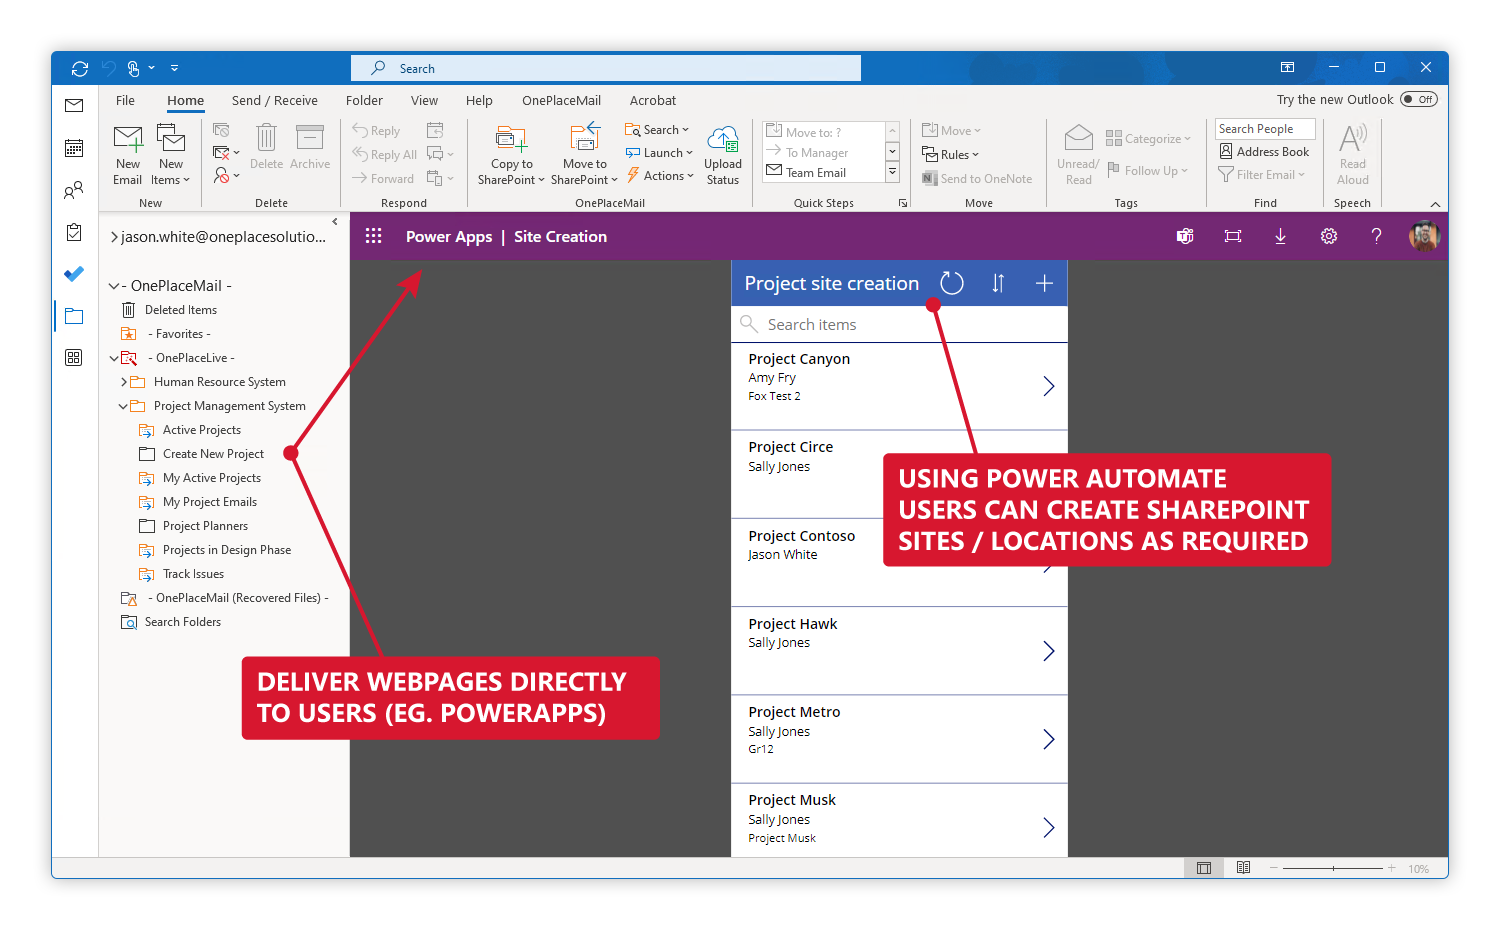
Task: Open the Categorize dropdown
Action: coord(1148,139)
